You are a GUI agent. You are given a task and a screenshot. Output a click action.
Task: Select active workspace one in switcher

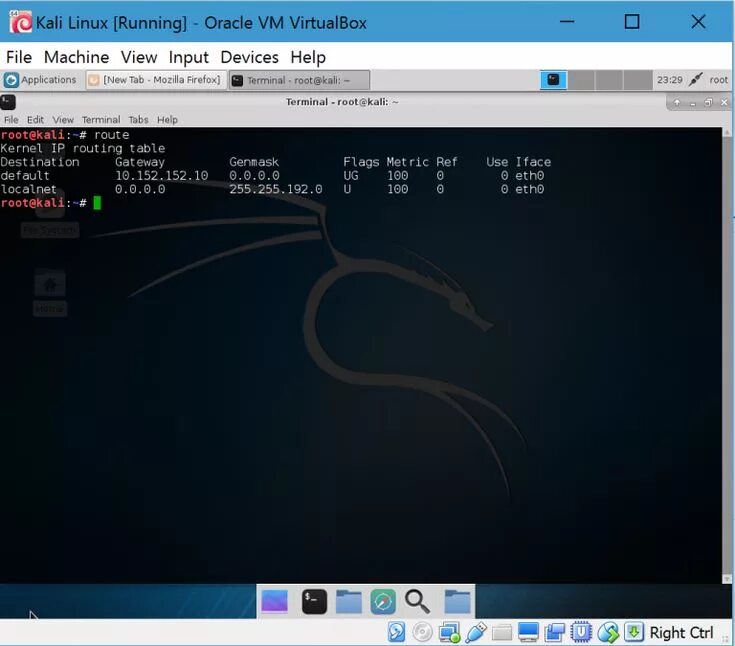[553, 80]
